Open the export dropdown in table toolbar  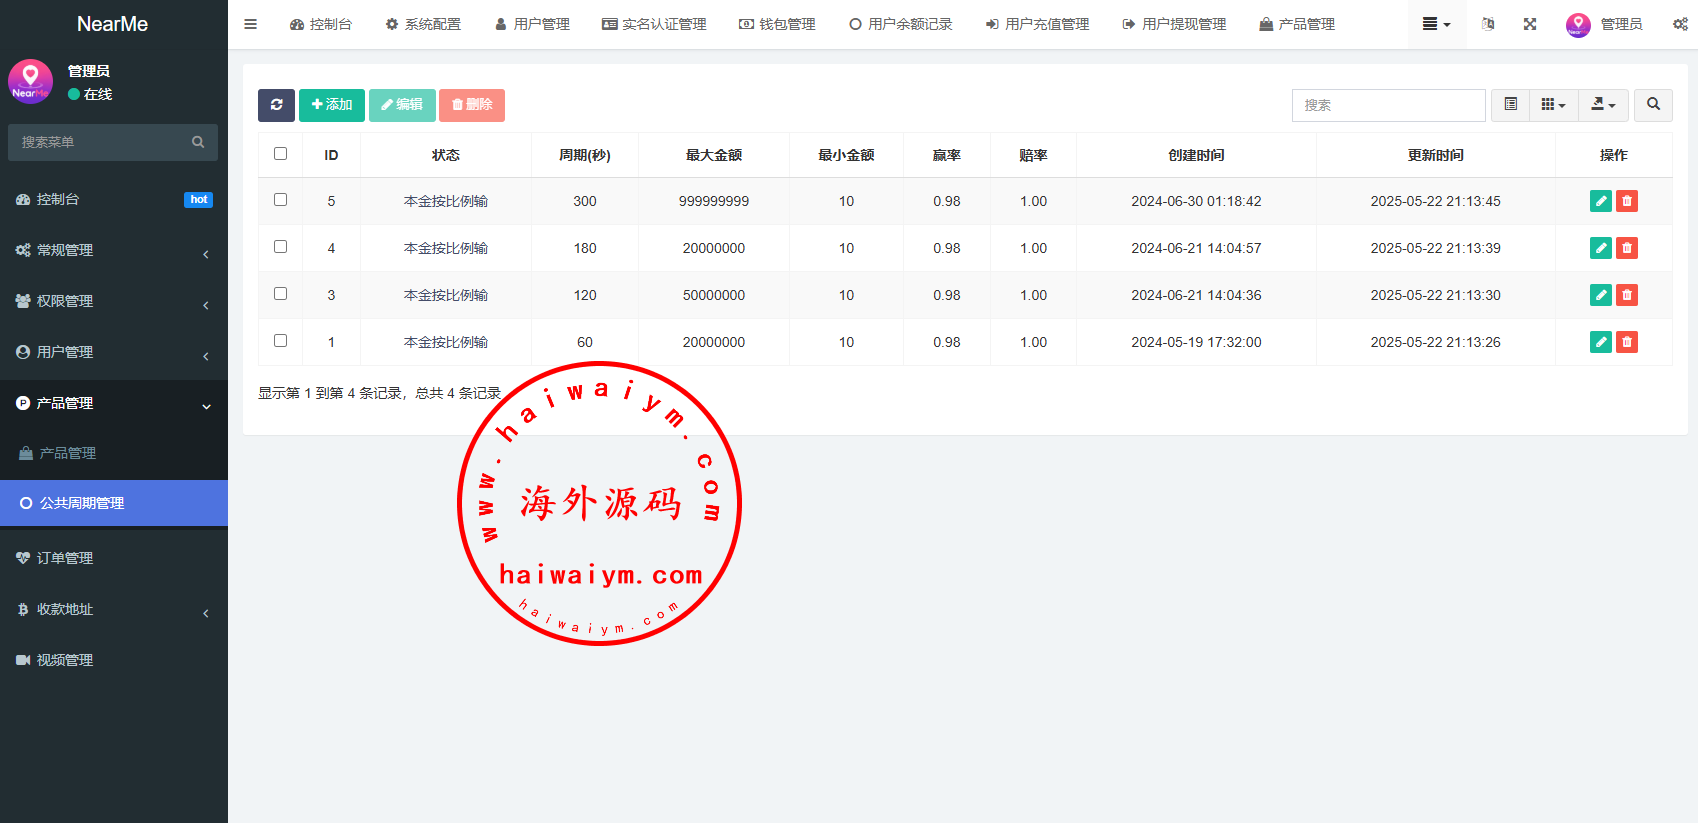1603,105
